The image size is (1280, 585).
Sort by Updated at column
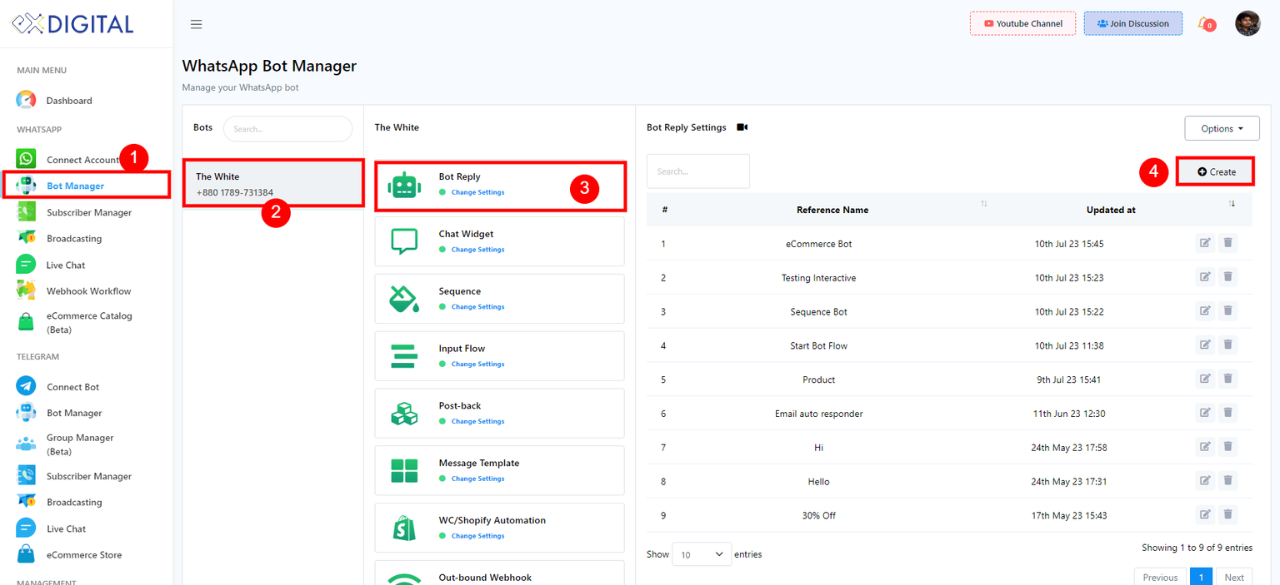point(1111,210)
